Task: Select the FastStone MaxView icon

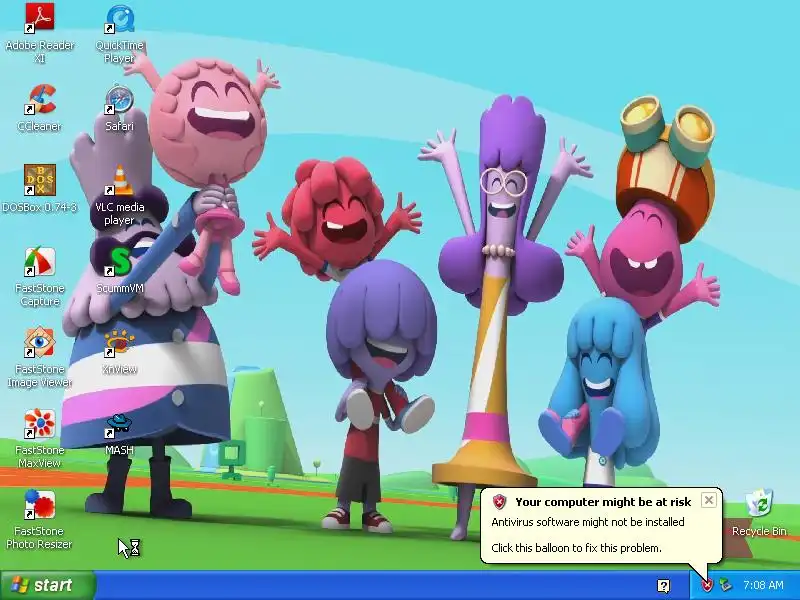Action: [x=40, y=424]
